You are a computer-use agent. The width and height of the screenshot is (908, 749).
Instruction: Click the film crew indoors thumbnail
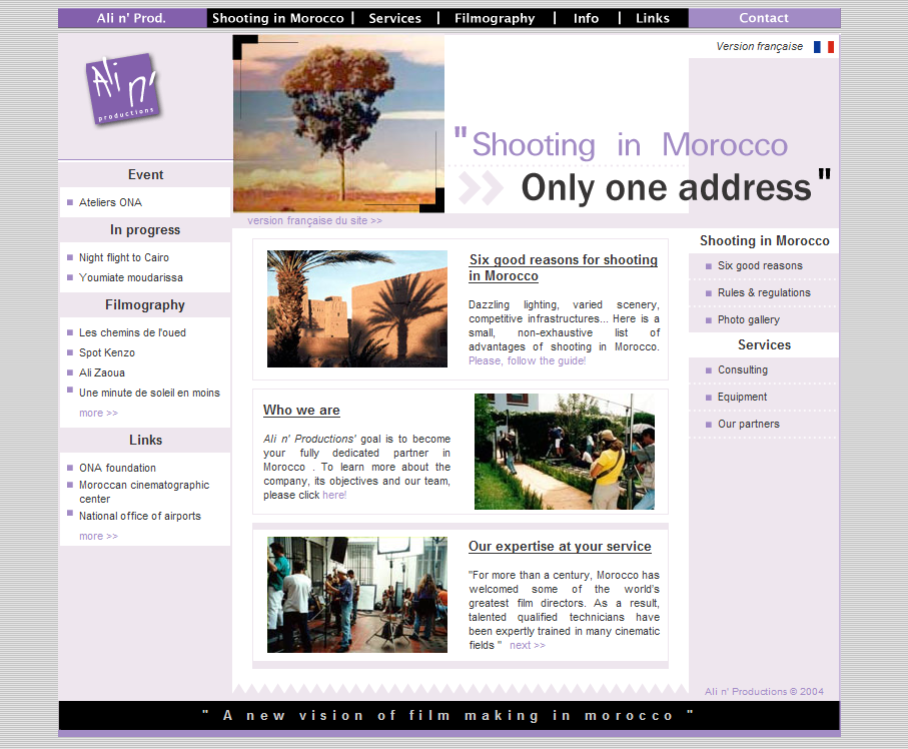point(357,595)
